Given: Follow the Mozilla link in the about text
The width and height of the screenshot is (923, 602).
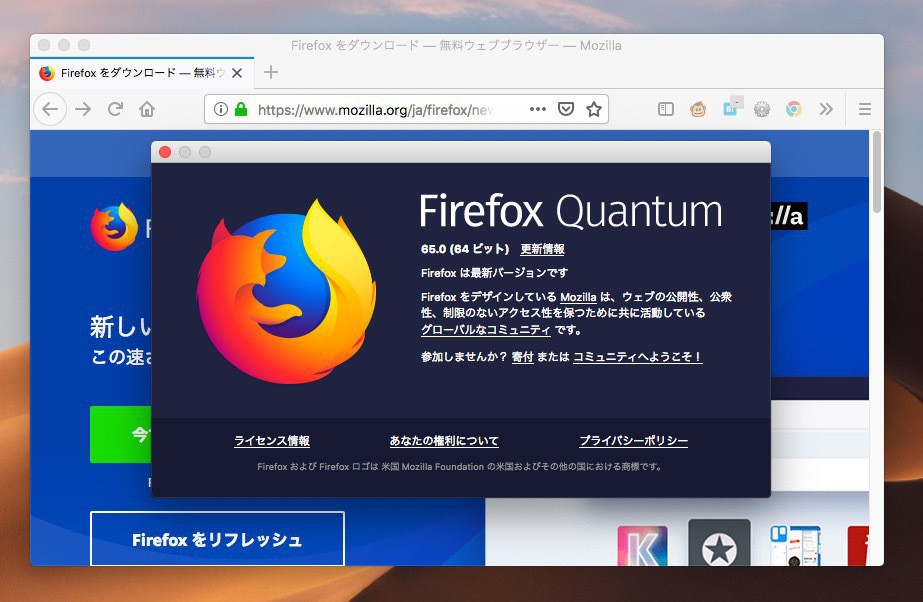Looking at the screenshot, I should [578, 297].
